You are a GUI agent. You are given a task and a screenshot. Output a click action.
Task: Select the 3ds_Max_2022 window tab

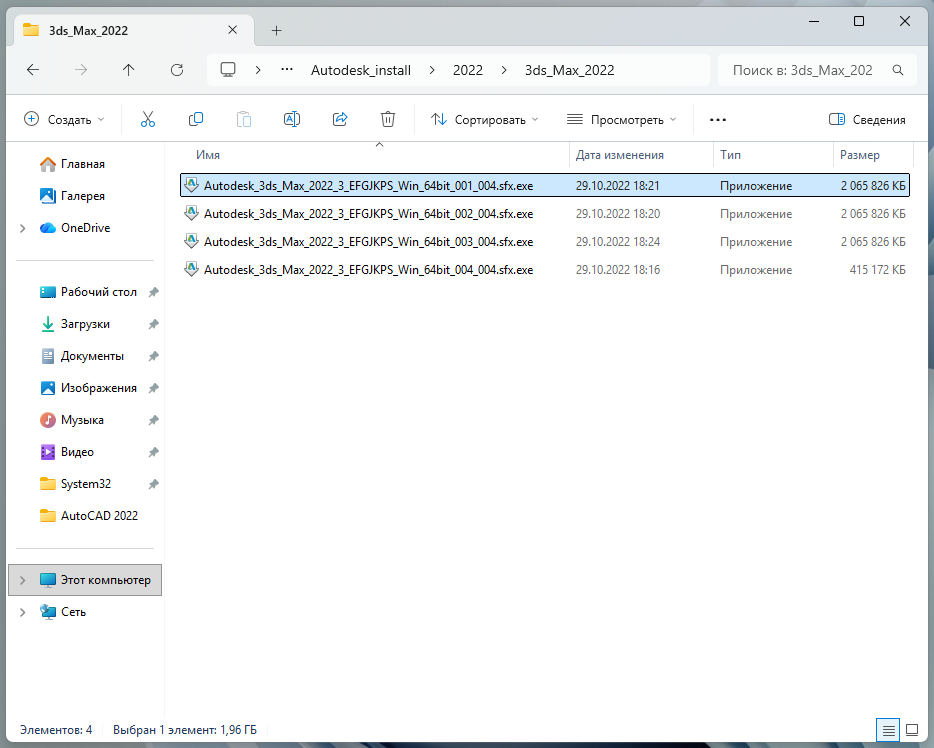click(134, 30)
